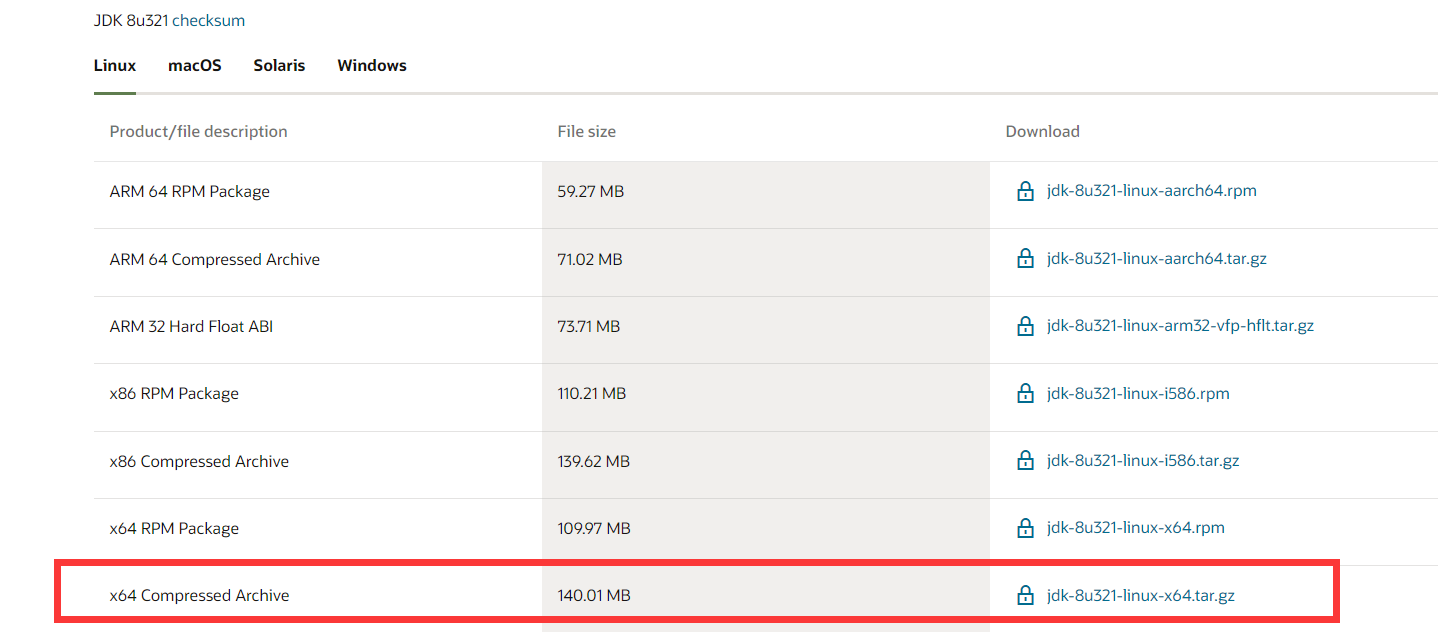1448x632 pixels.
Task: Click the 'Download' column header
Action: click(x=1043, y=132)
